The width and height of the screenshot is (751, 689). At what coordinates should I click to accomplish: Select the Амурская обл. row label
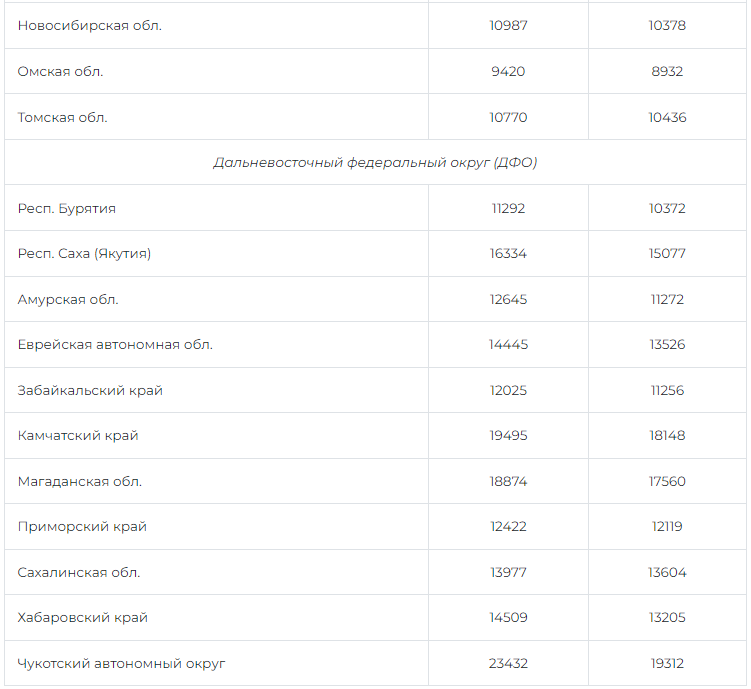[68, 300]
